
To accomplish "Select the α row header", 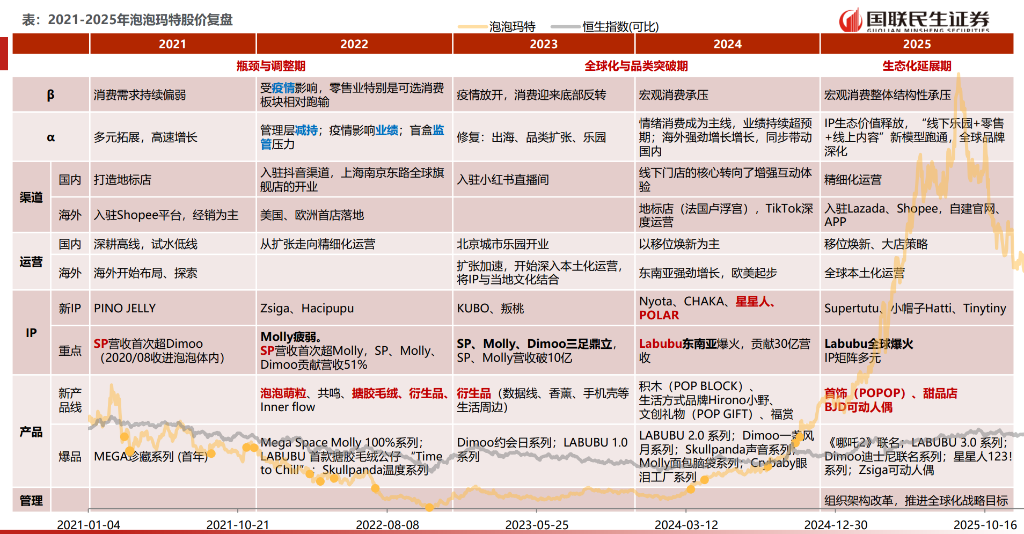I will pyautogui.click(x=50, y=137).
